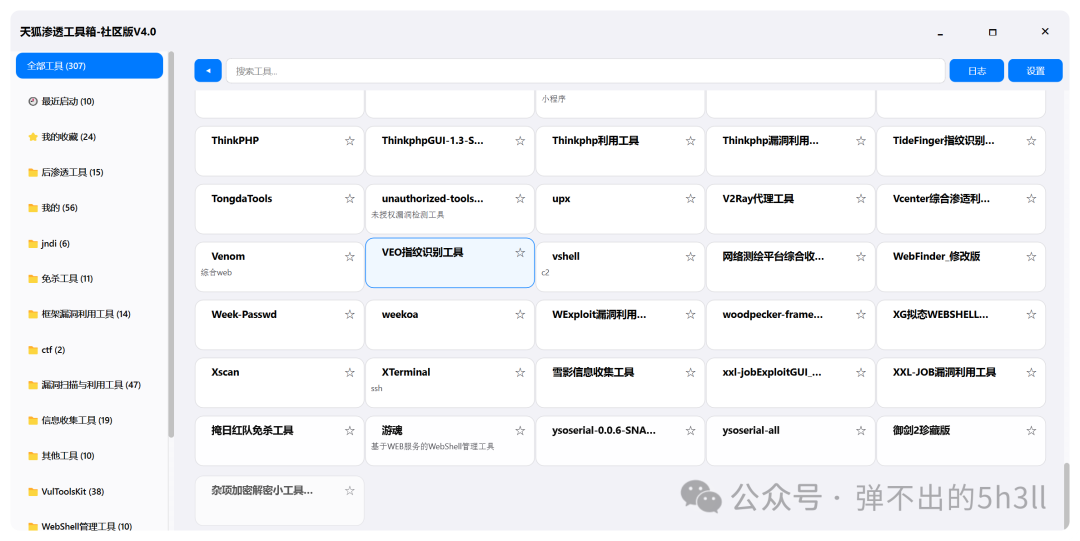
Task: Open the 游魂 WebShell管理工具 card
Action: [x=450, y=440]
